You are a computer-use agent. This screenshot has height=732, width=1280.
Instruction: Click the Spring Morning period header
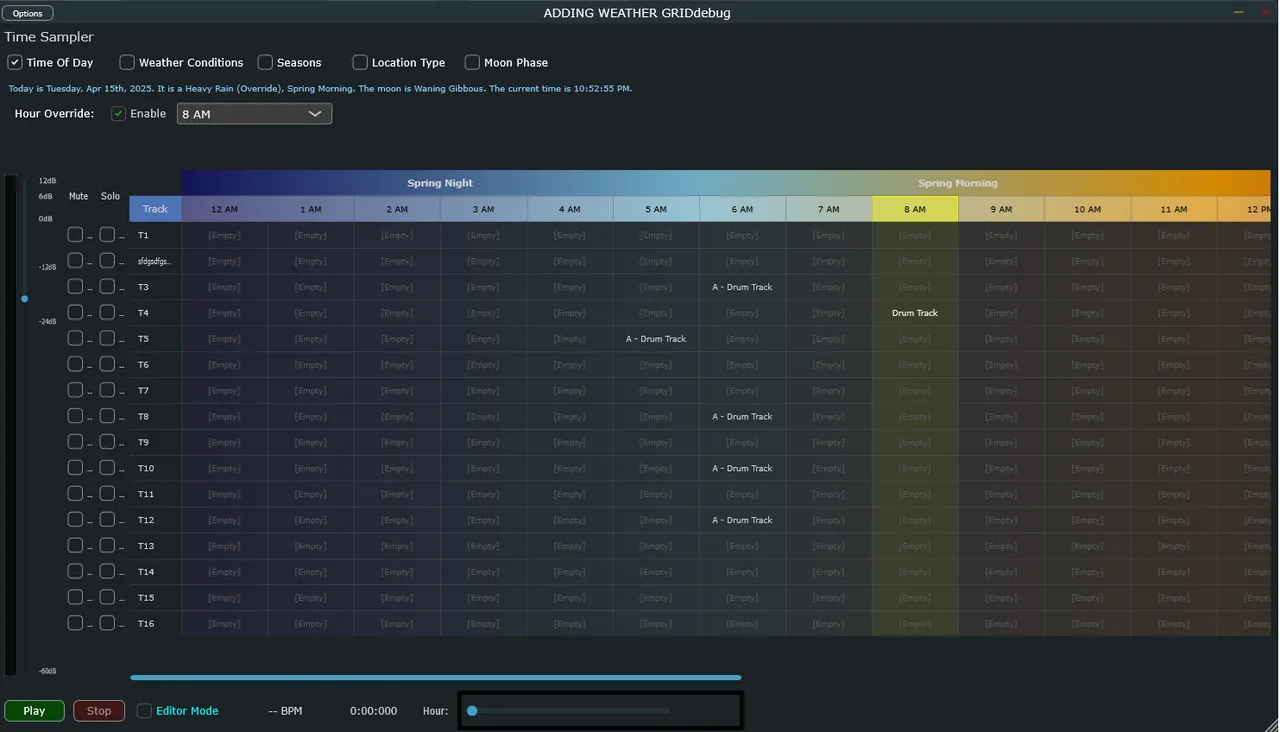[958, 183]
